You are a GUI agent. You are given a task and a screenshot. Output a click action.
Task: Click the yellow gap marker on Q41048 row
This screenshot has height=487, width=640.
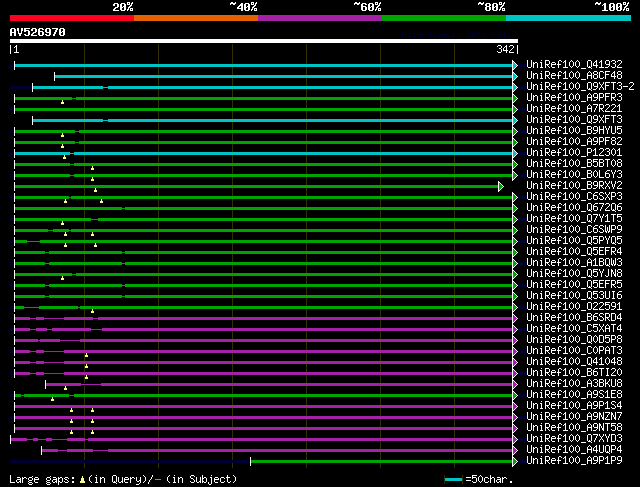(x=86, y=365)
